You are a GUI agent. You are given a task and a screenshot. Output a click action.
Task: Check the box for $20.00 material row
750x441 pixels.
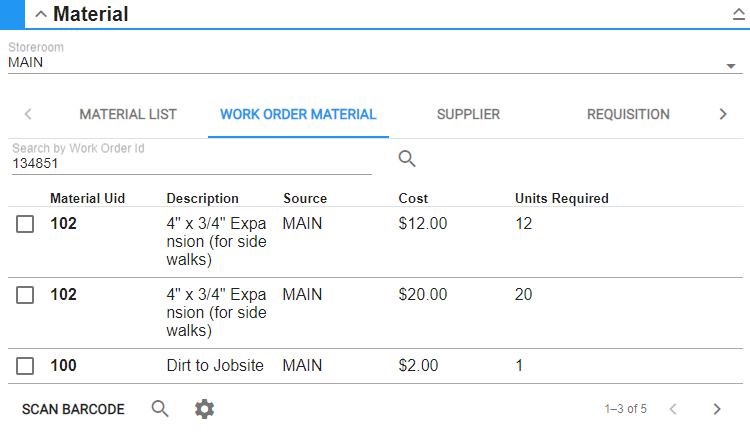(26, 295)
